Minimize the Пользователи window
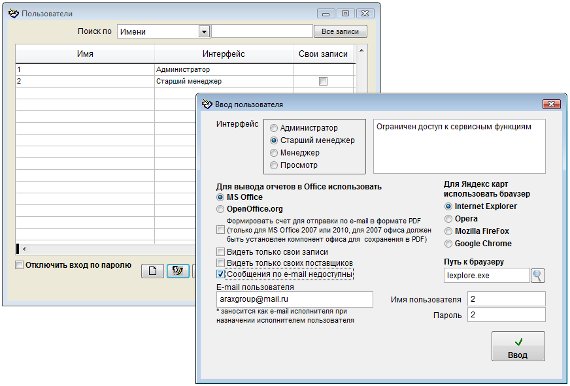This screenshot has width=570, height=386. 326,13
